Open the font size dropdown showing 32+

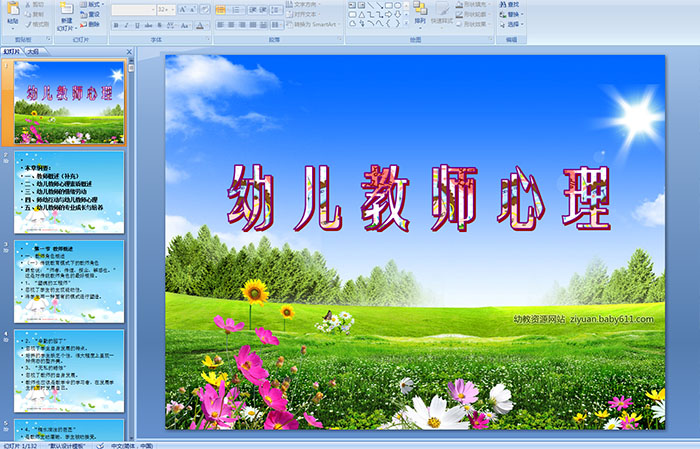click(x=166, y=10)
